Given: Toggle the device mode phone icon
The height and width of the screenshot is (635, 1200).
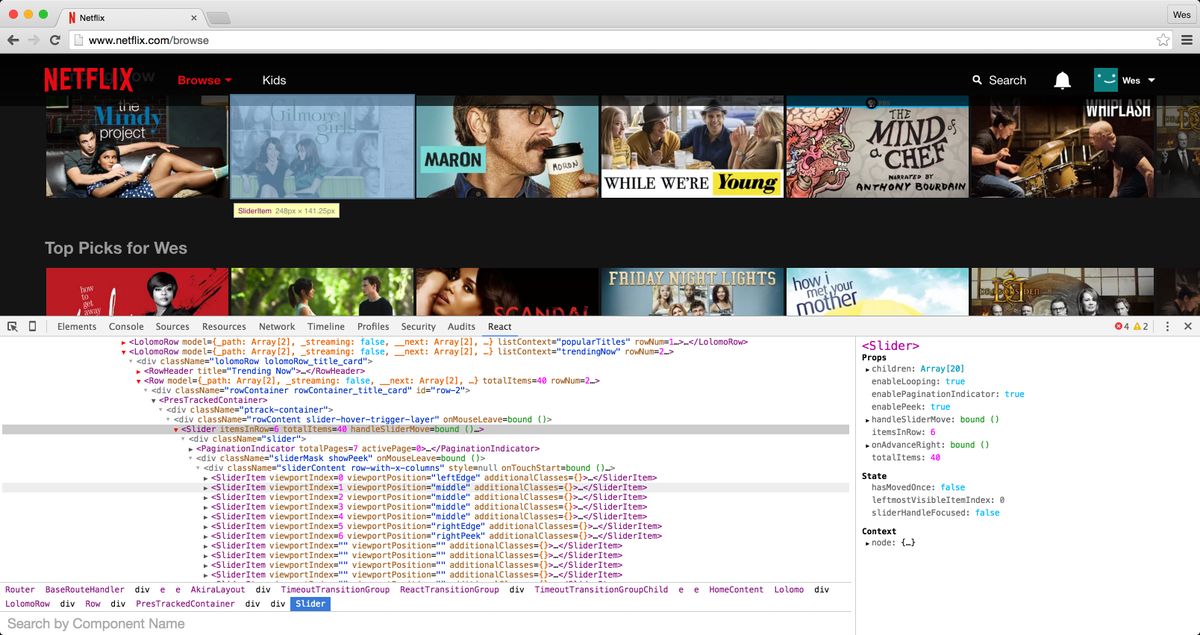Looking at the screenshot, I should point(32,326).
